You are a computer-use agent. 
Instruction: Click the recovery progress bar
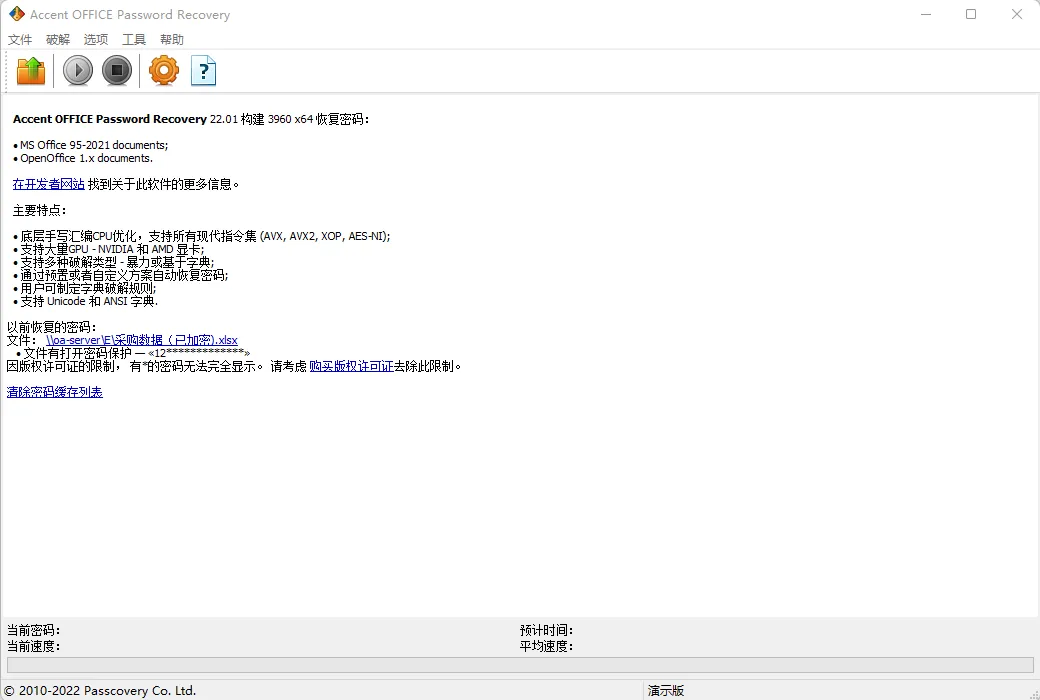click(x=520, y=665)
